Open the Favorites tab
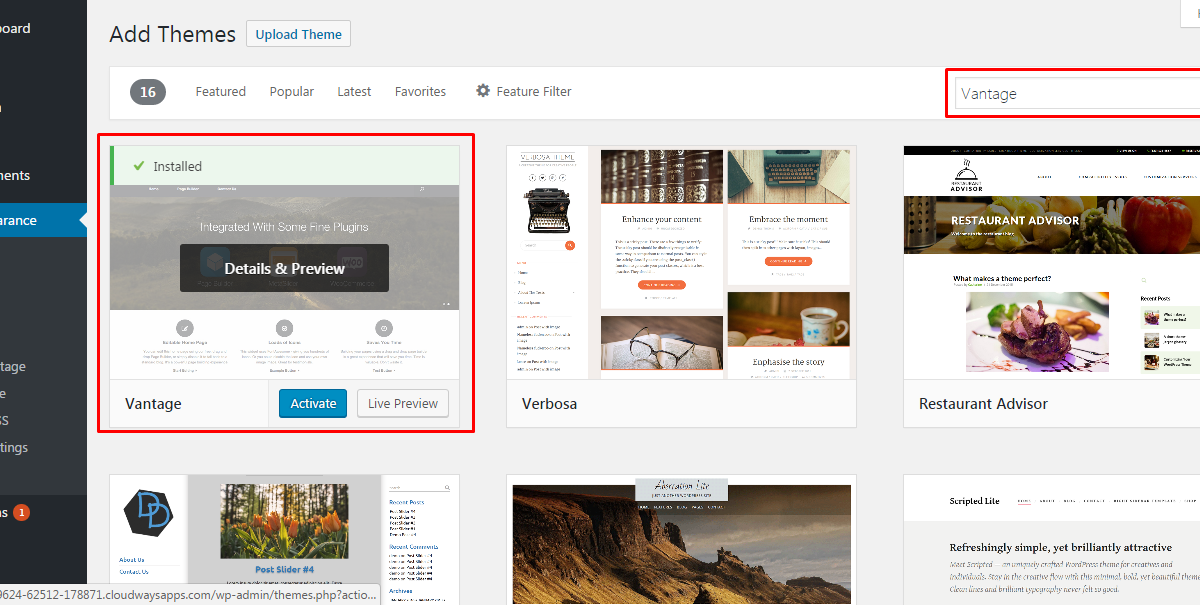The height and width of the screenshot is (605, 1200). pos(420,91)
